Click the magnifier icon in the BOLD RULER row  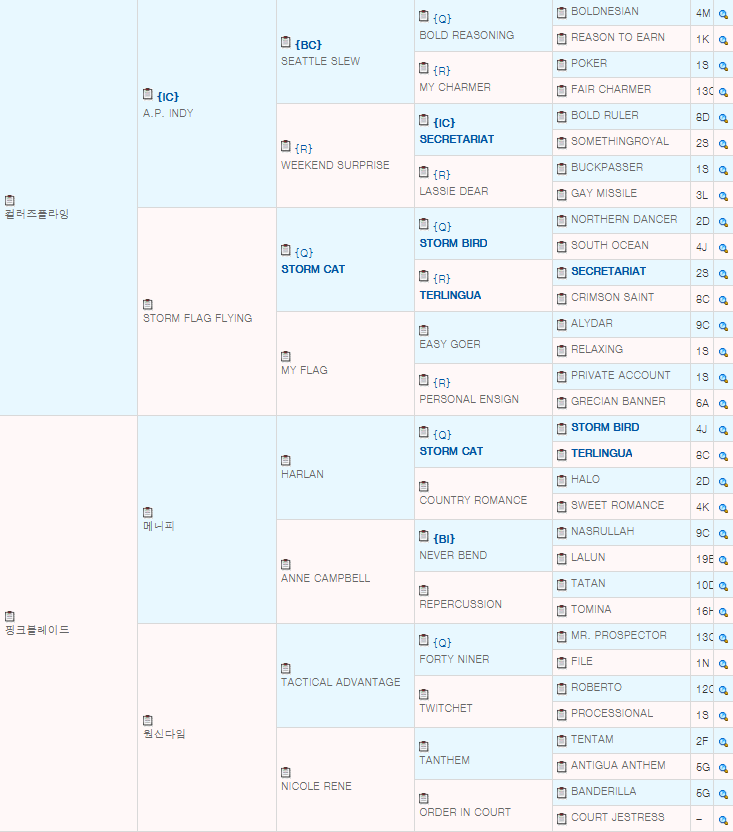[723, 118]
